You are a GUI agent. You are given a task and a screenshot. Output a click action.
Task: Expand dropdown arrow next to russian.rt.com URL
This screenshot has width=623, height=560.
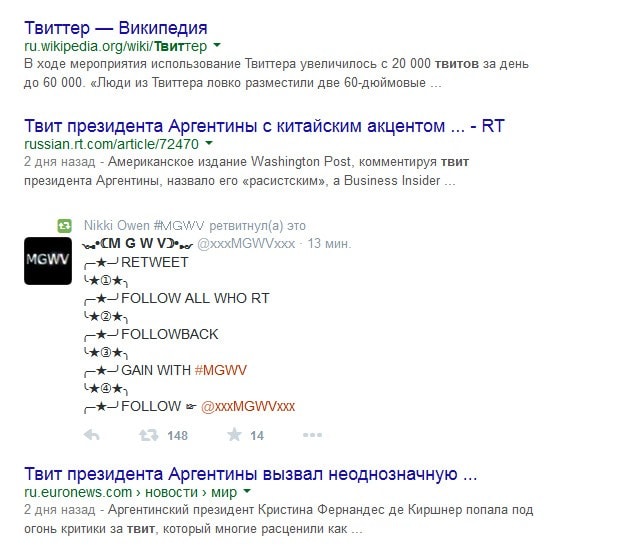pyautogui.click(x=209, y=143)
